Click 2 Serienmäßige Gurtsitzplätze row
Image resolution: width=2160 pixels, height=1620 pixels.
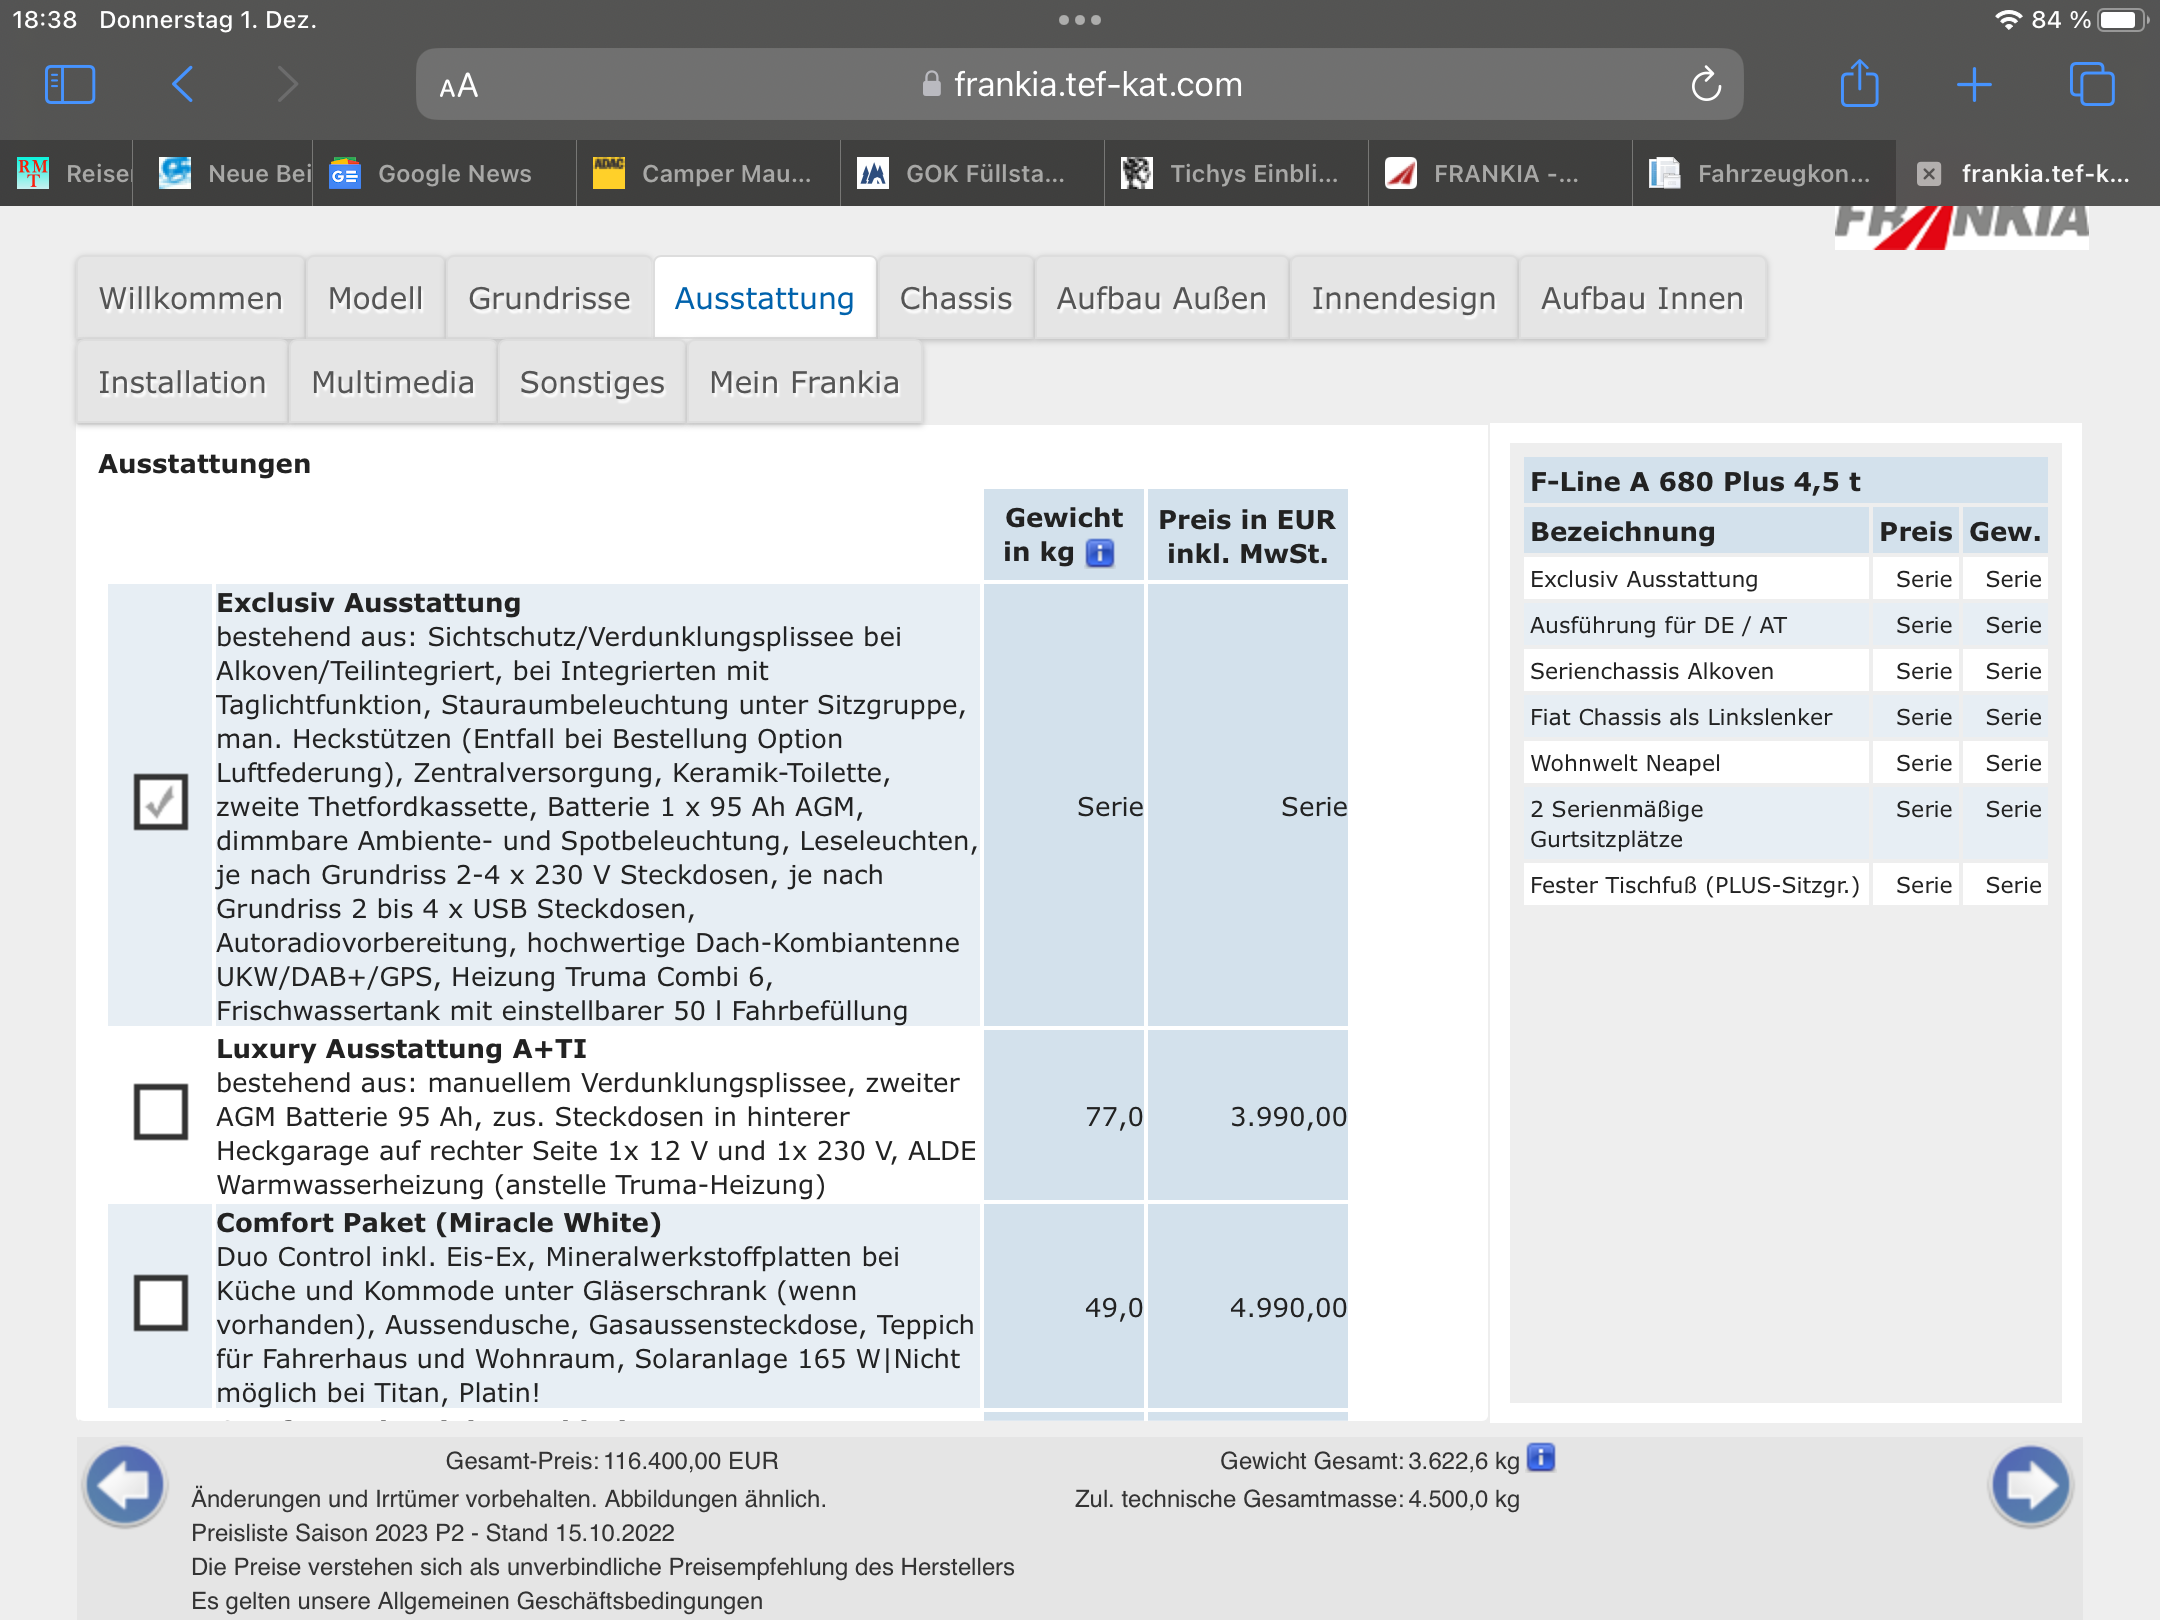click(1785, 824)
